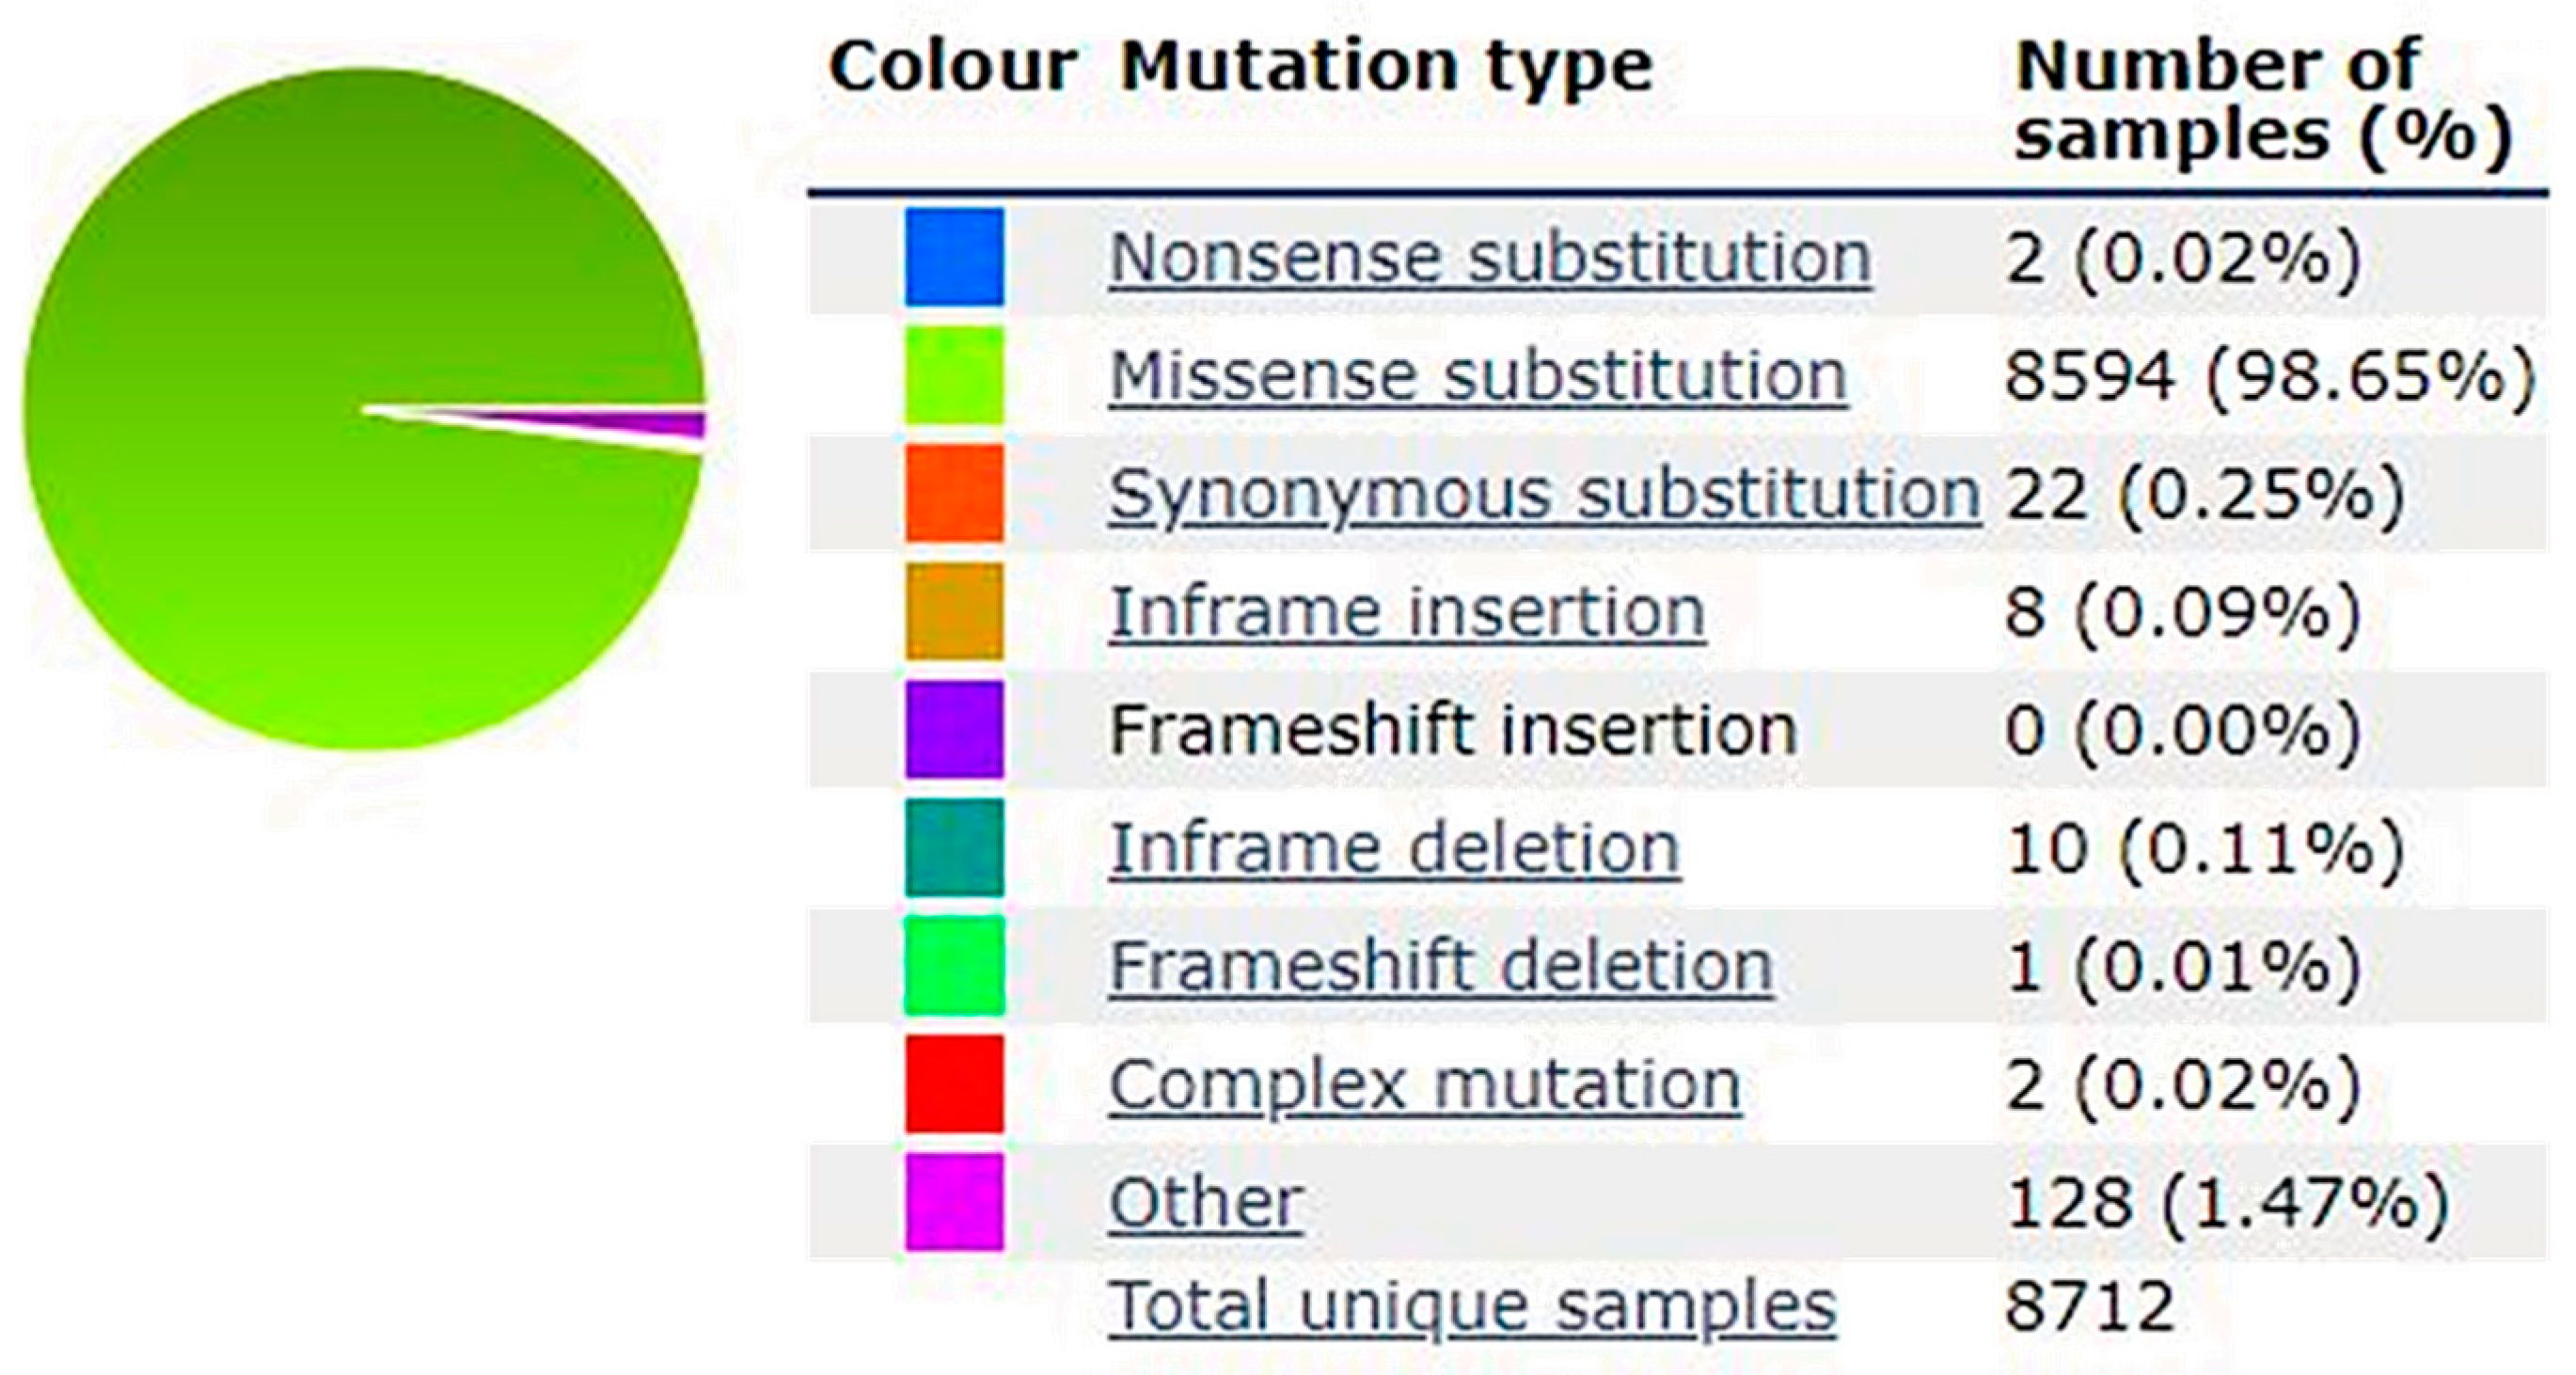Click the light green Missense substitution swatch
2576x1375 pixels.
[x=954, y=375]
